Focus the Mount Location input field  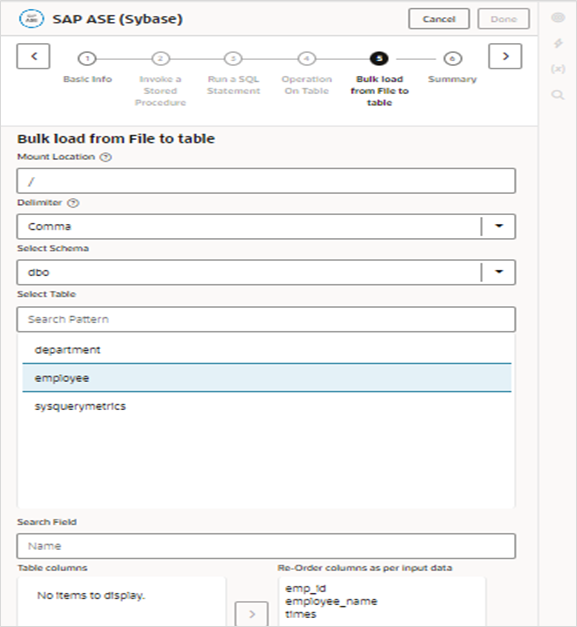click(266, 181)
